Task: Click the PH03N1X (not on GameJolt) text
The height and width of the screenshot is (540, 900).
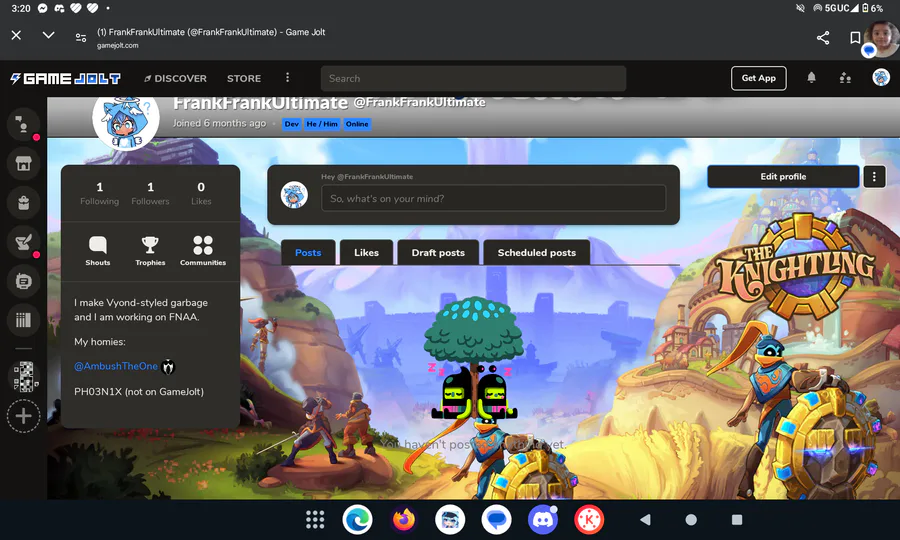Action: tap(139, 391)
